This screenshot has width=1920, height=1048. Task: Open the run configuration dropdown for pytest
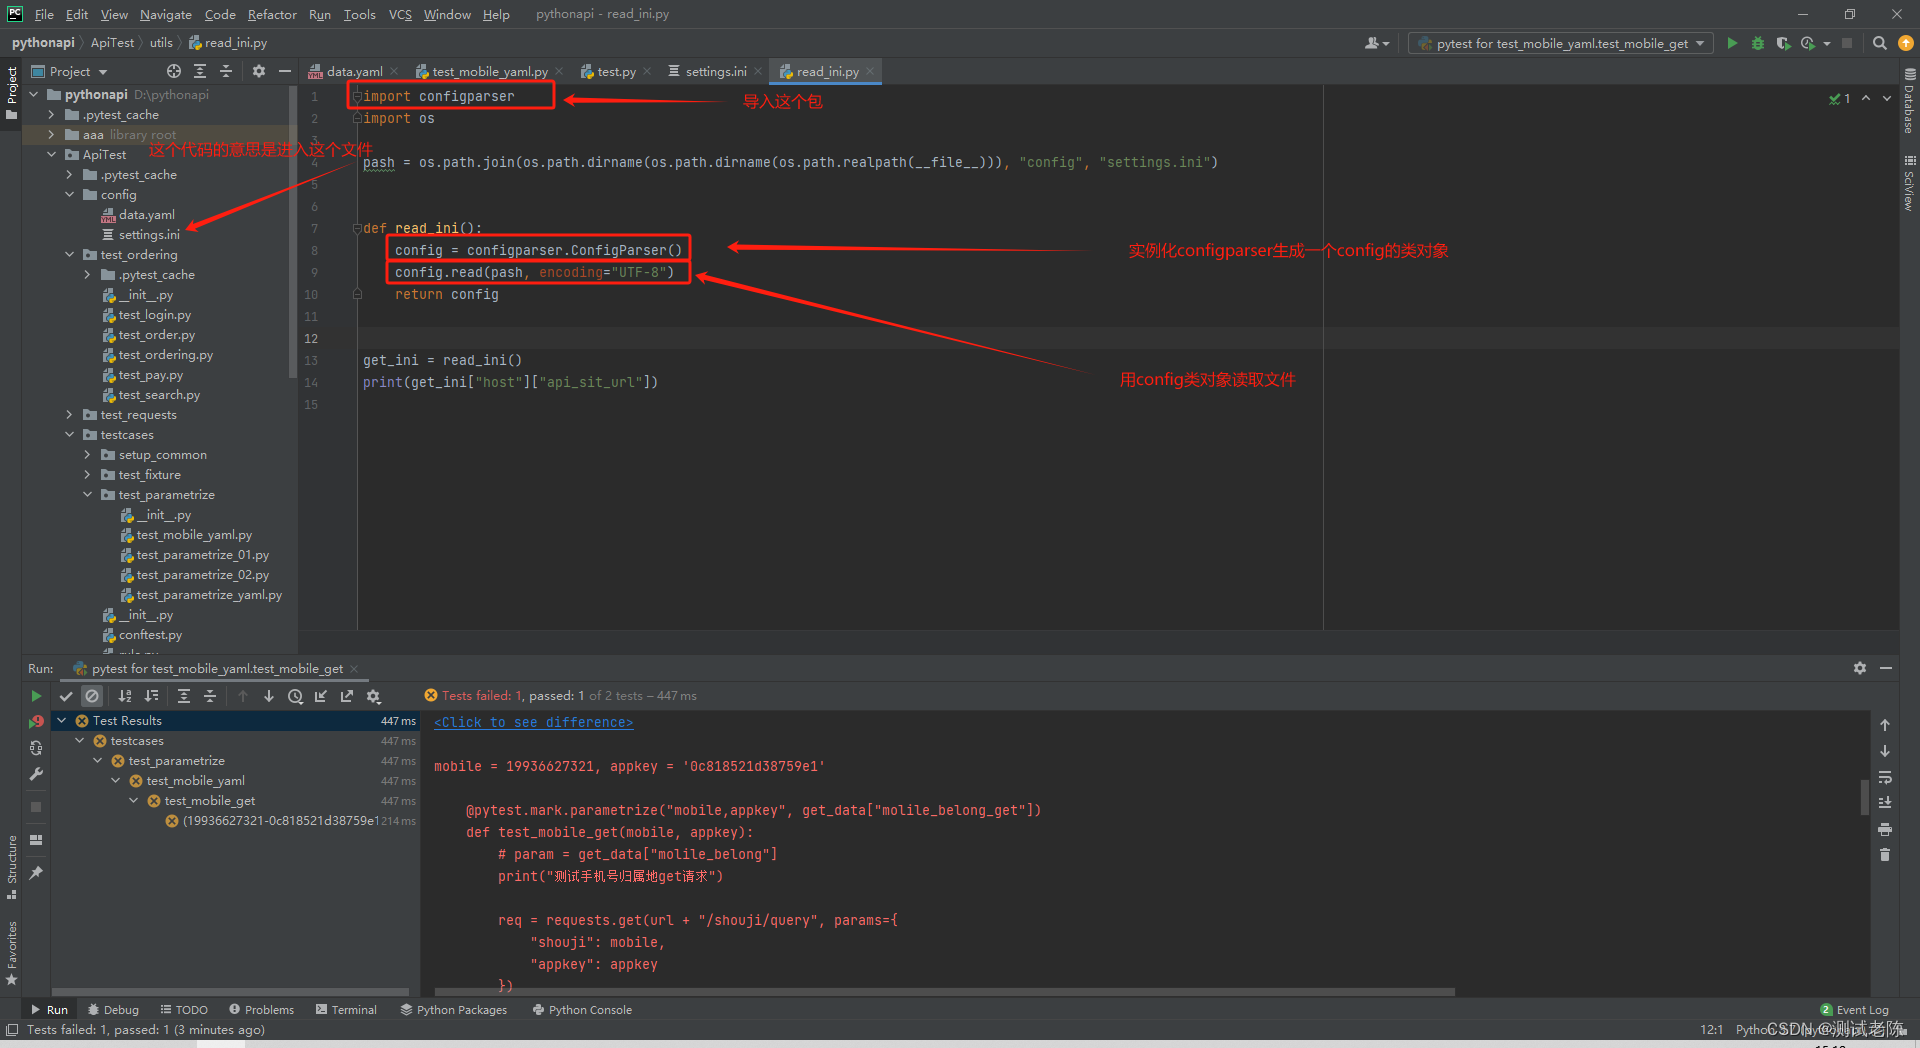point(1700,43)
